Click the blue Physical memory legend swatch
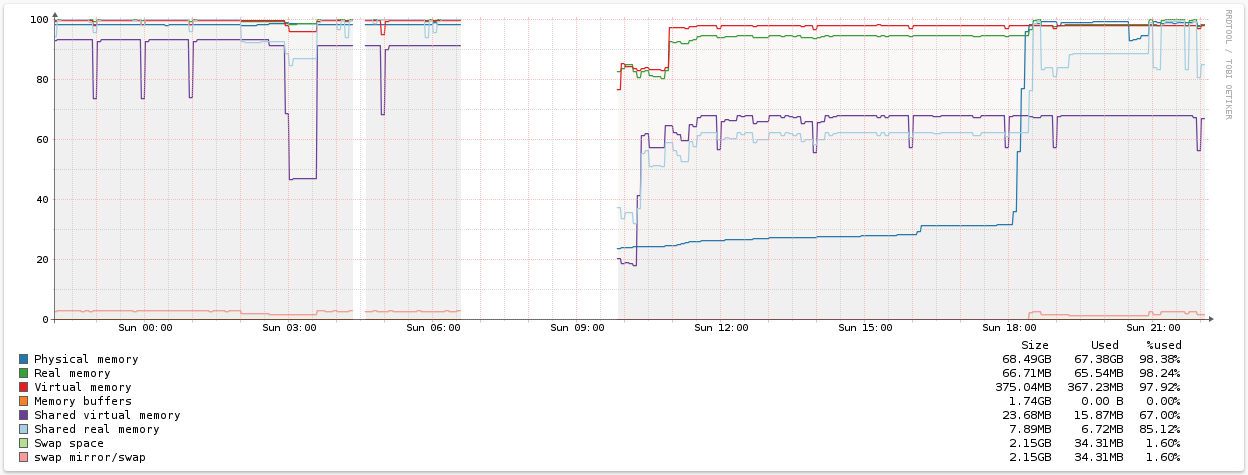1248x475 pixels. tap(23, 359)
